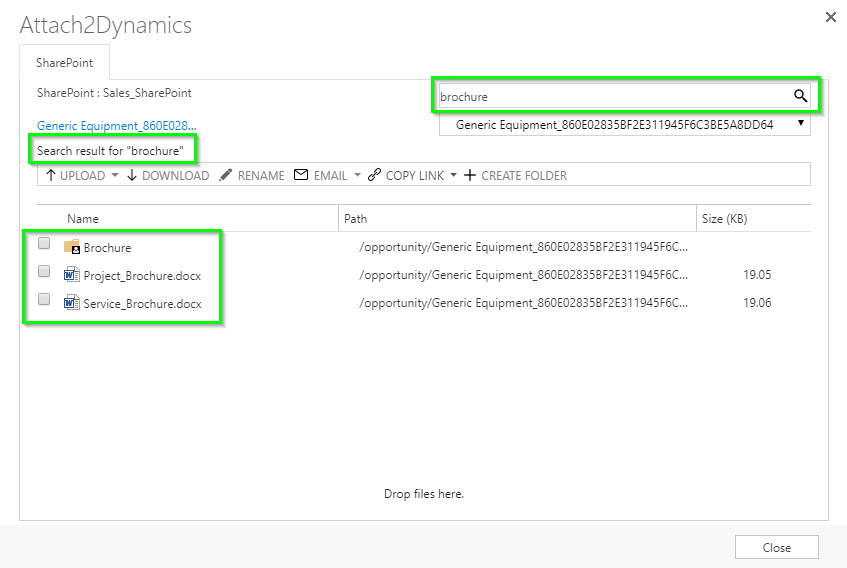Click the Rename pencil icon
Viewport: 847px width, 568px height.
pyautogui.click(x=226, y=175)
